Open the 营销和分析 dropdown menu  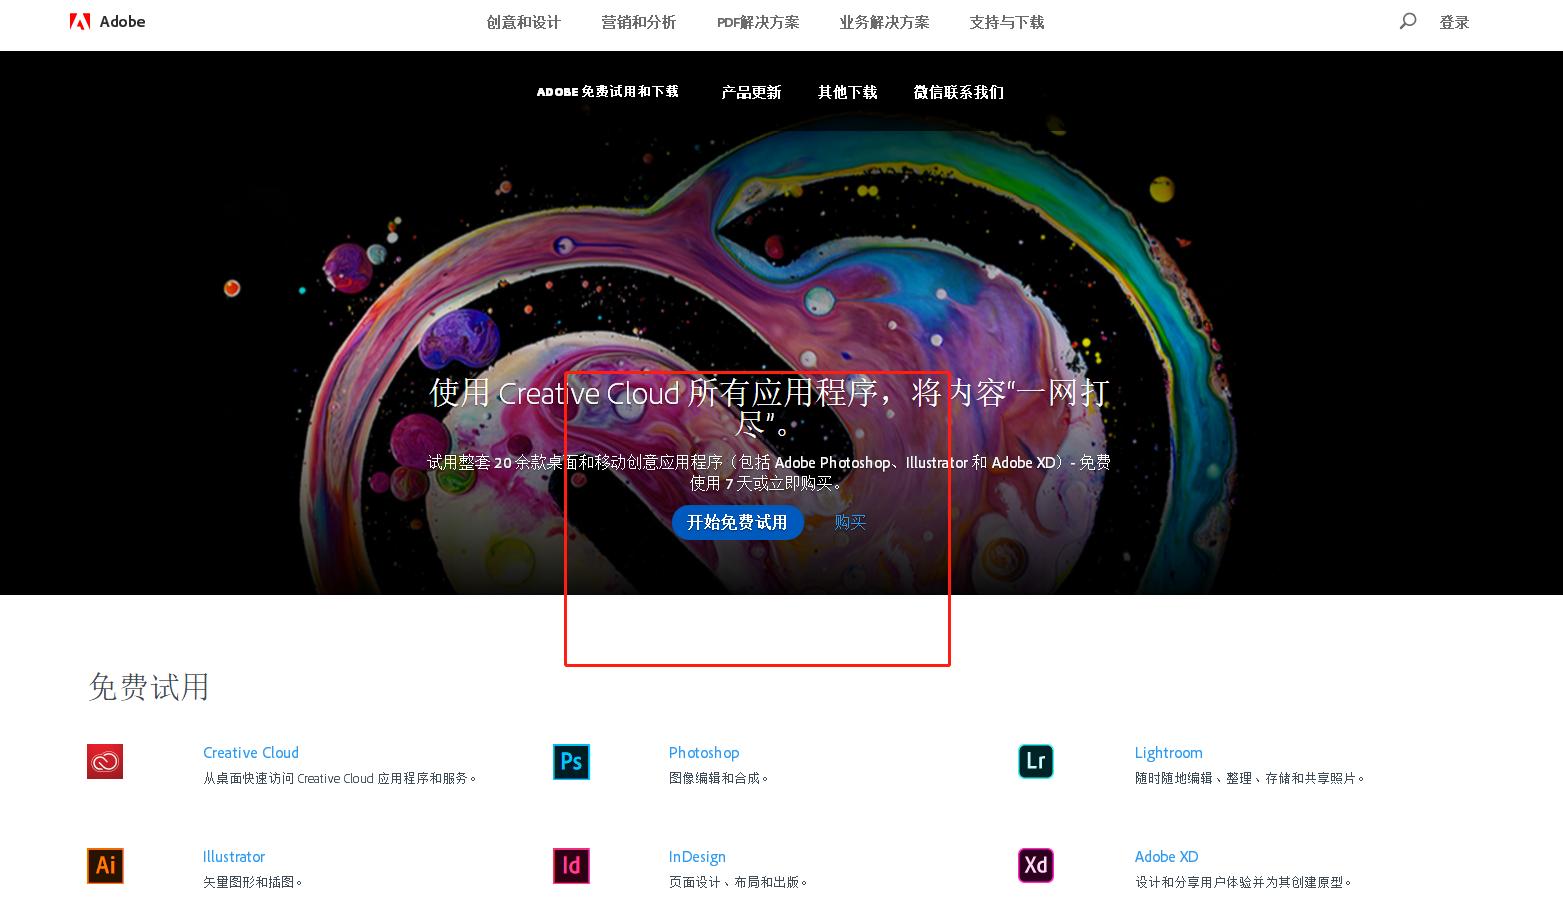coord(638,21)
